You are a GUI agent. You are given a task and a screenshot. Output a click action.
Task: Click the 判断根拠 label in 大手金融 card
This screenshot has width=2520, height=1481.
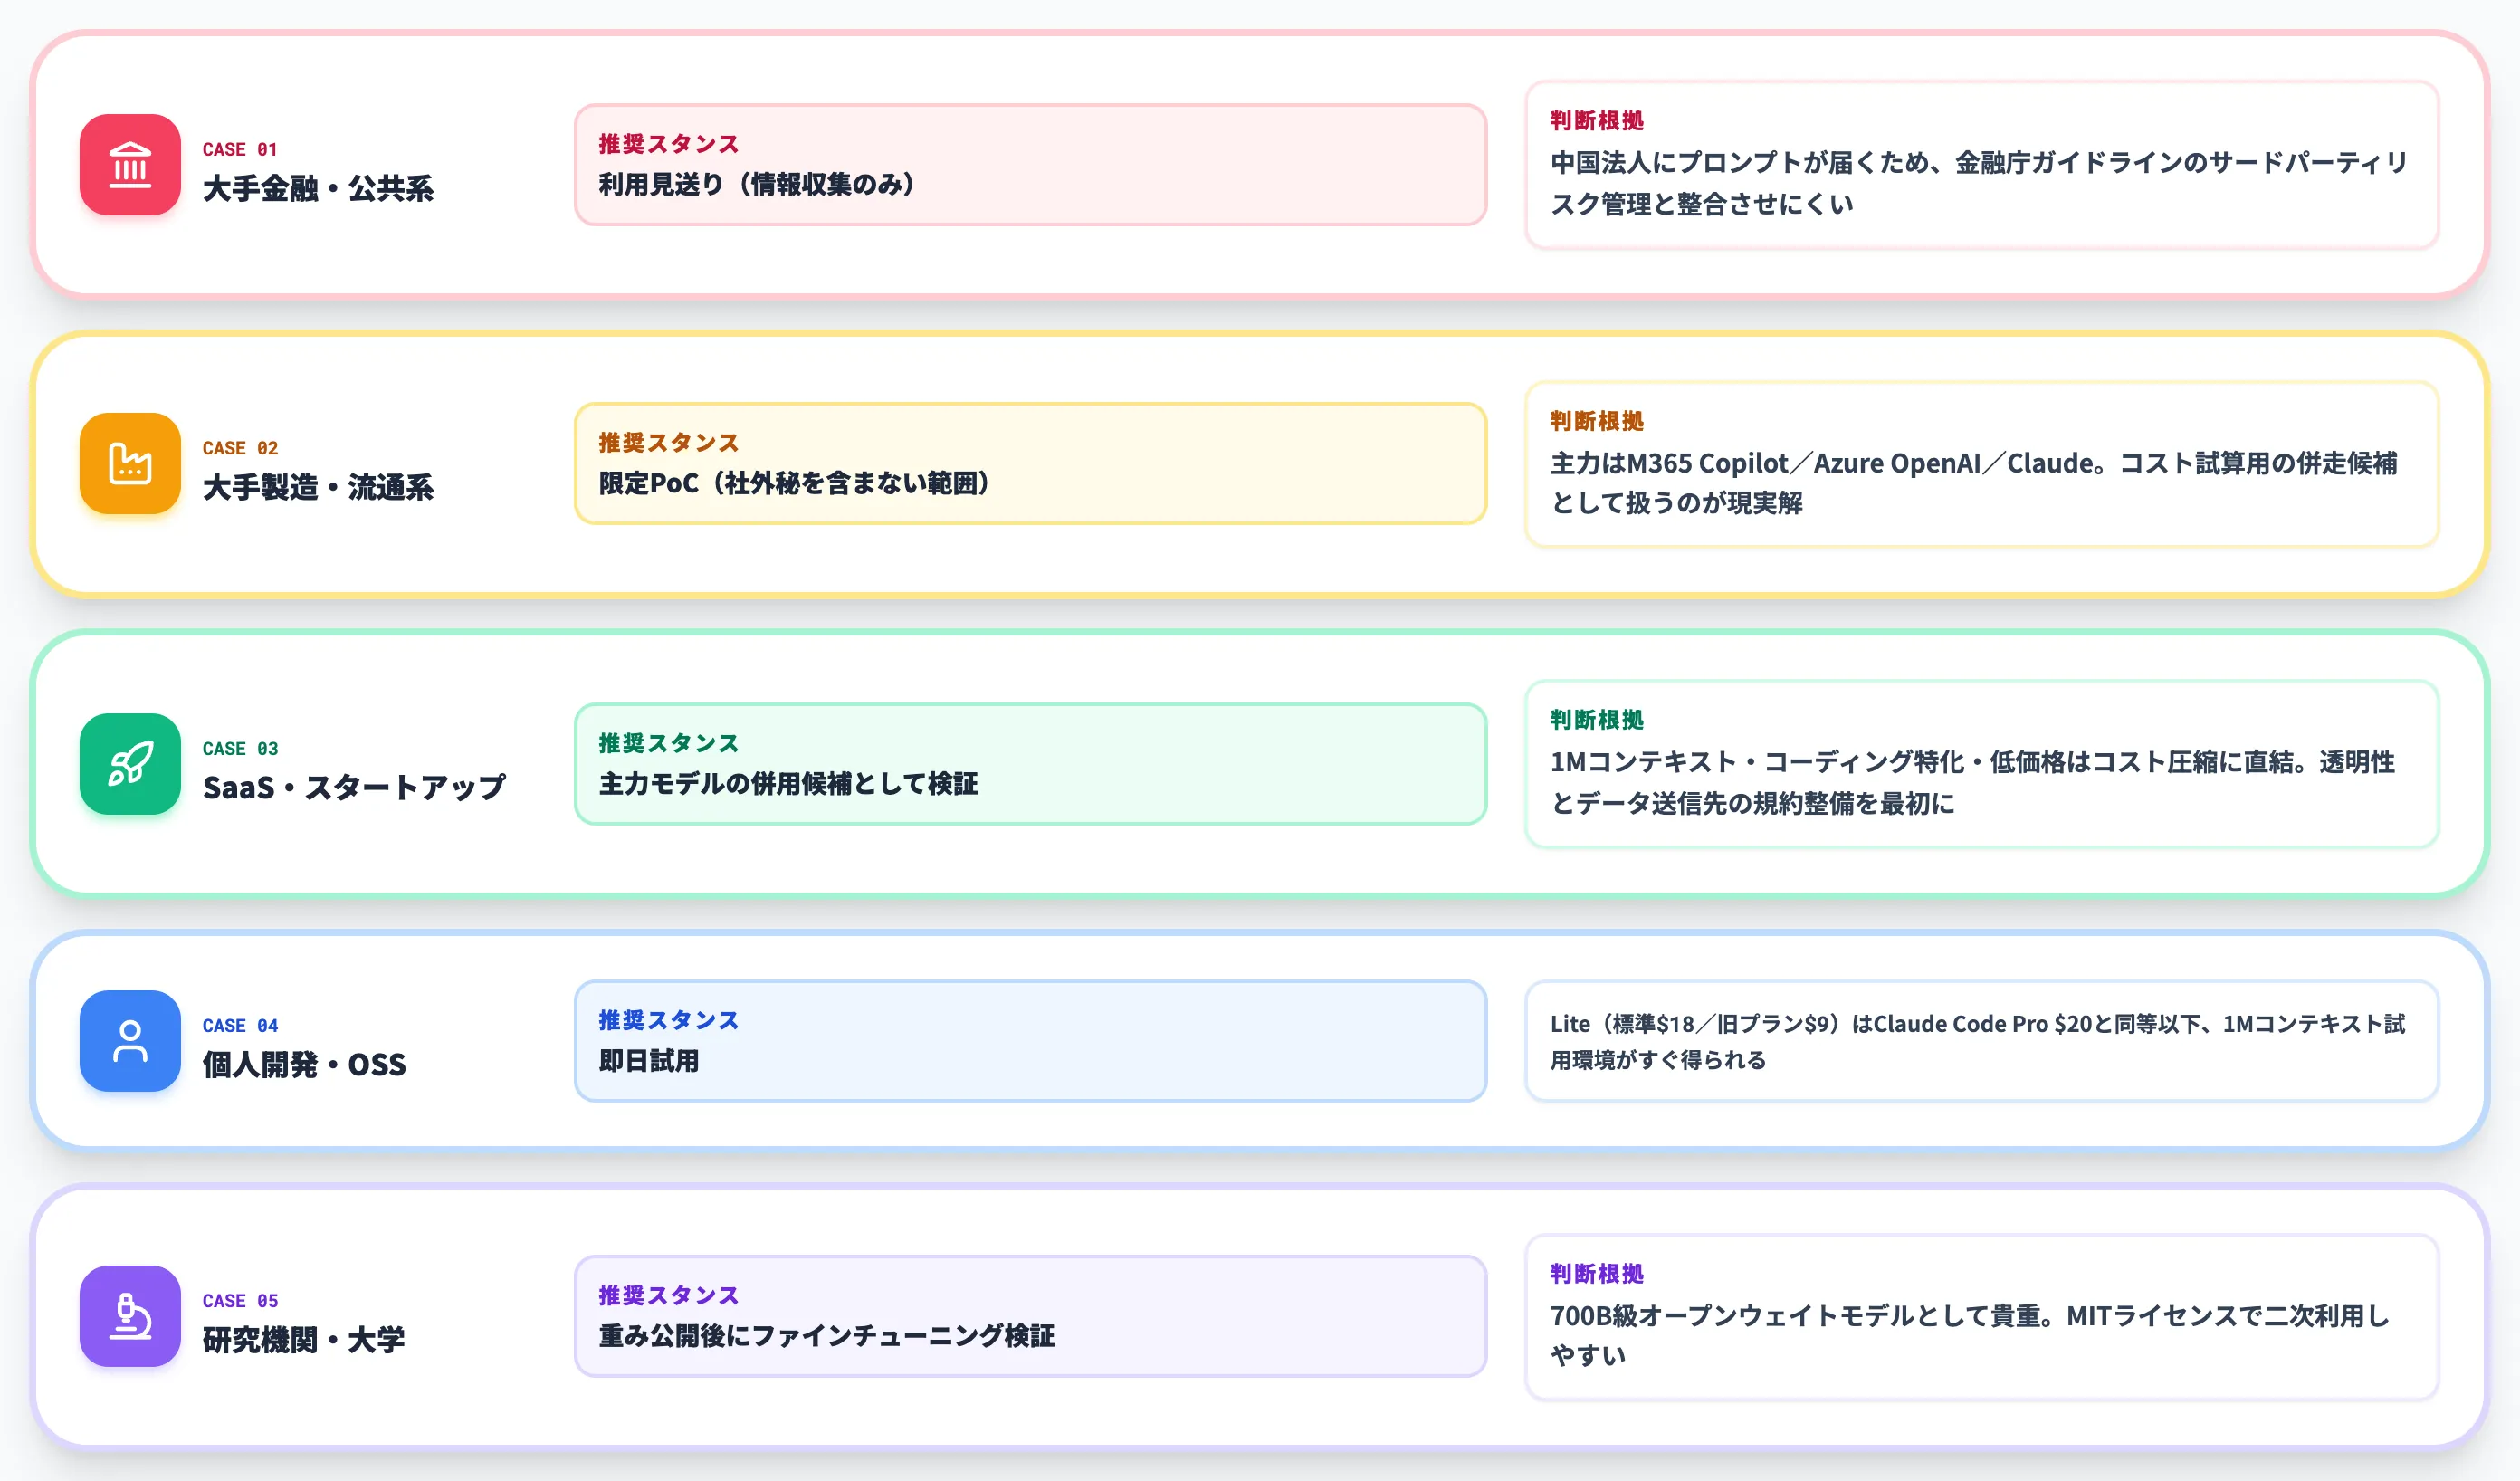[x=1597, y=120]
